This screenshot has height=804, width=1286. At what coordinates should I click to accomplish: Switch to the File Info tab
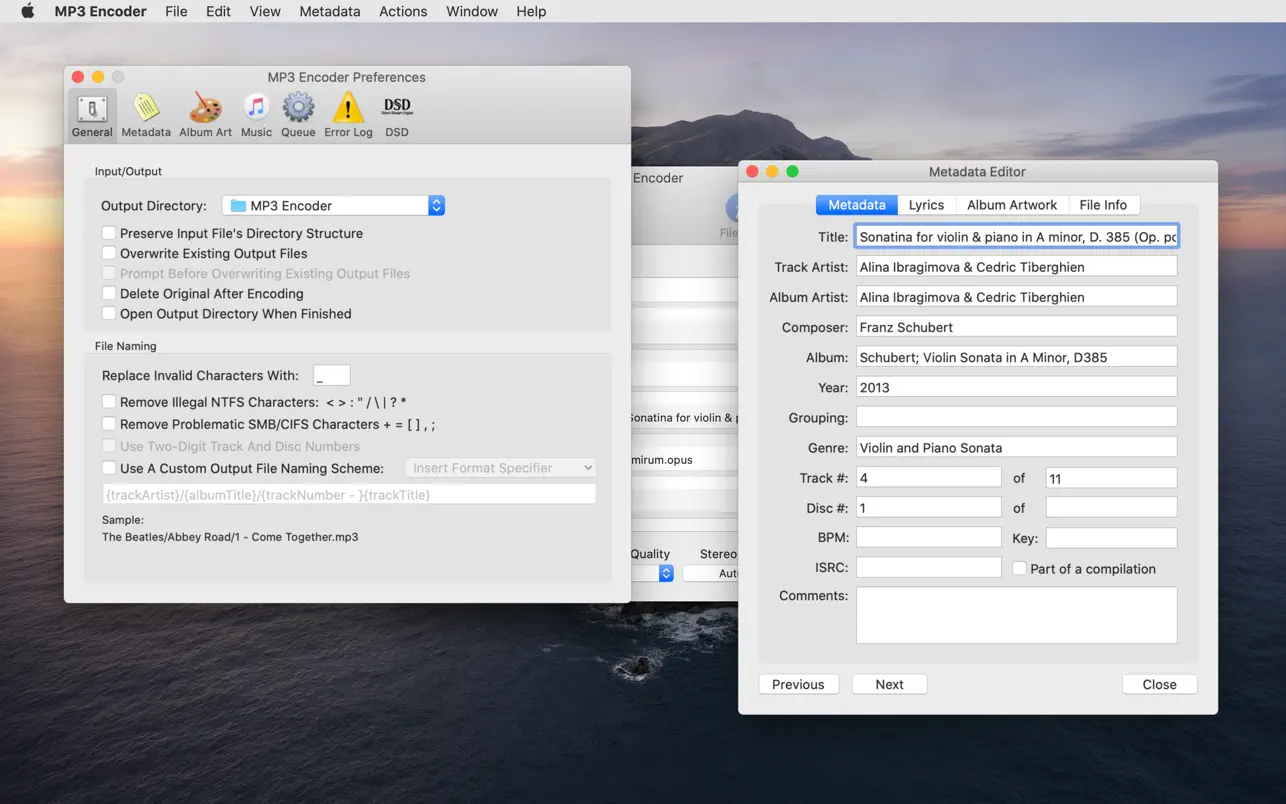point(1103,205)
